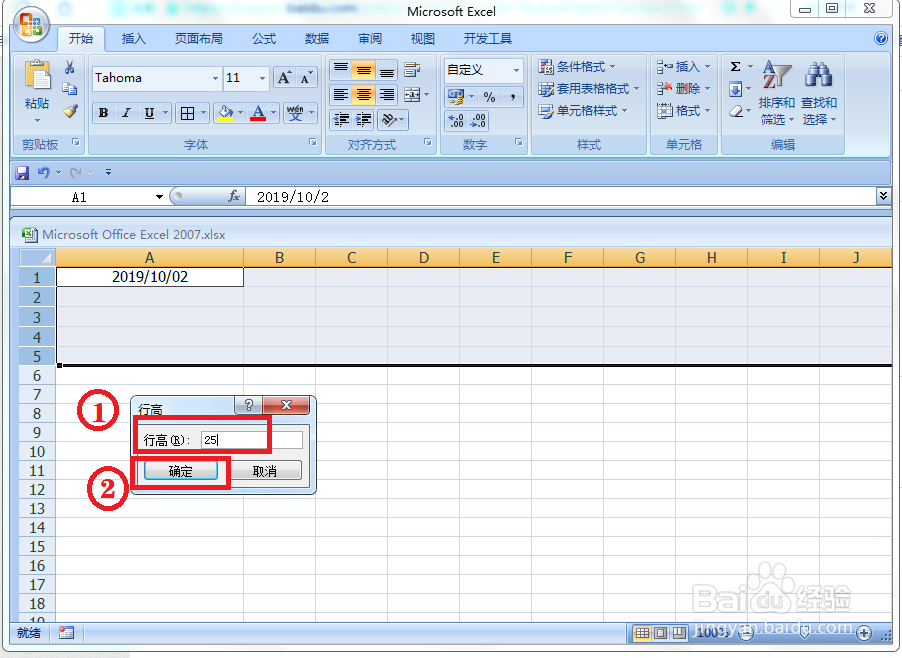Insert function using fx icon

tap(234, 197)
